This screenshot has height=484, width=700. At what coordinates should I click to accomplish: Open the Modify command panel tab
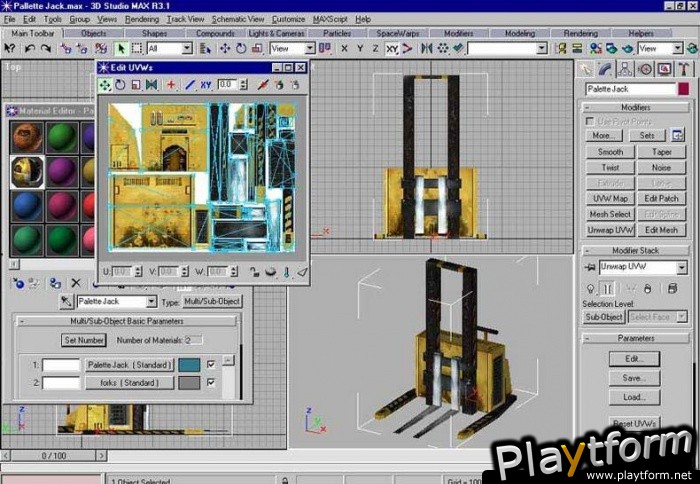(605, 69)
